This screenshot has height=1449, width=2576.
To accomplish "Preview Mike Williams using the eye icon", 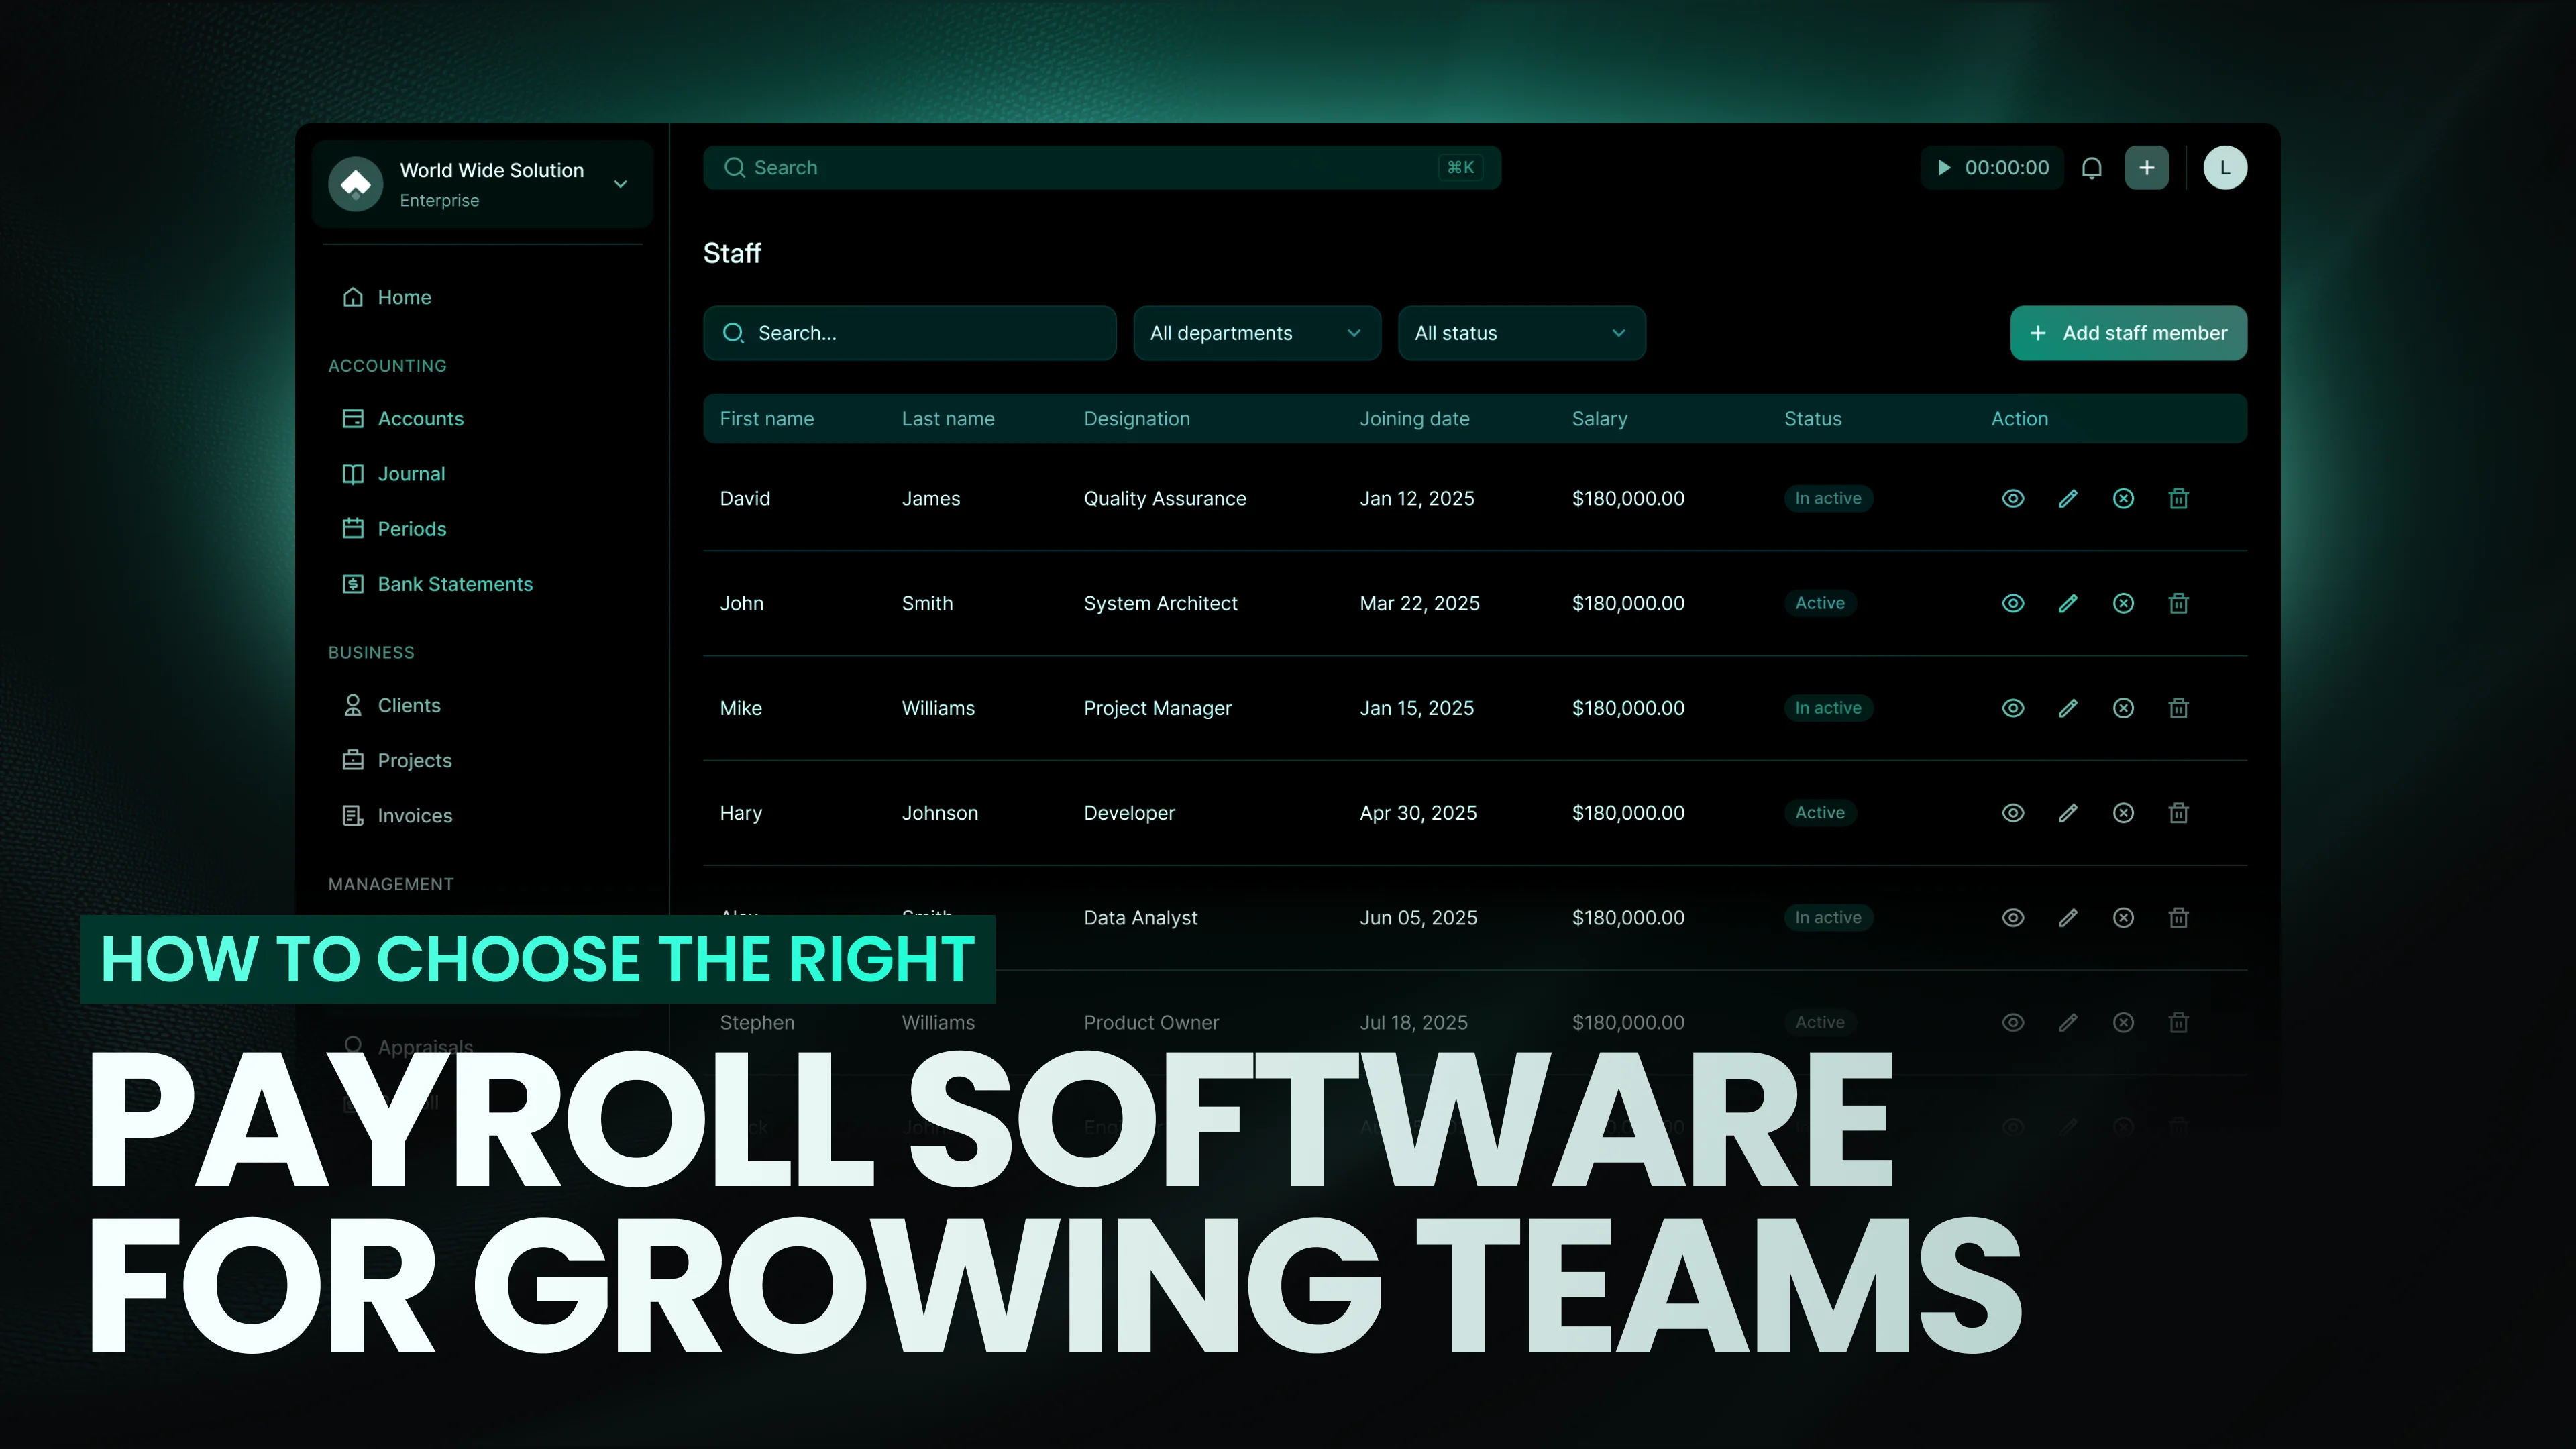I will 2013,707.
